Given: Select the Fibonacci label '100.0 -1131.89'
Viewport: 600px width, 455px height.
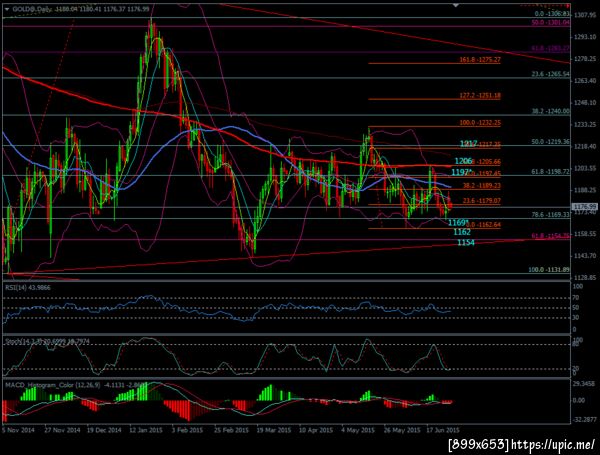Looking at the screenshot, I should pyautogui.click(x=549, y=270).
